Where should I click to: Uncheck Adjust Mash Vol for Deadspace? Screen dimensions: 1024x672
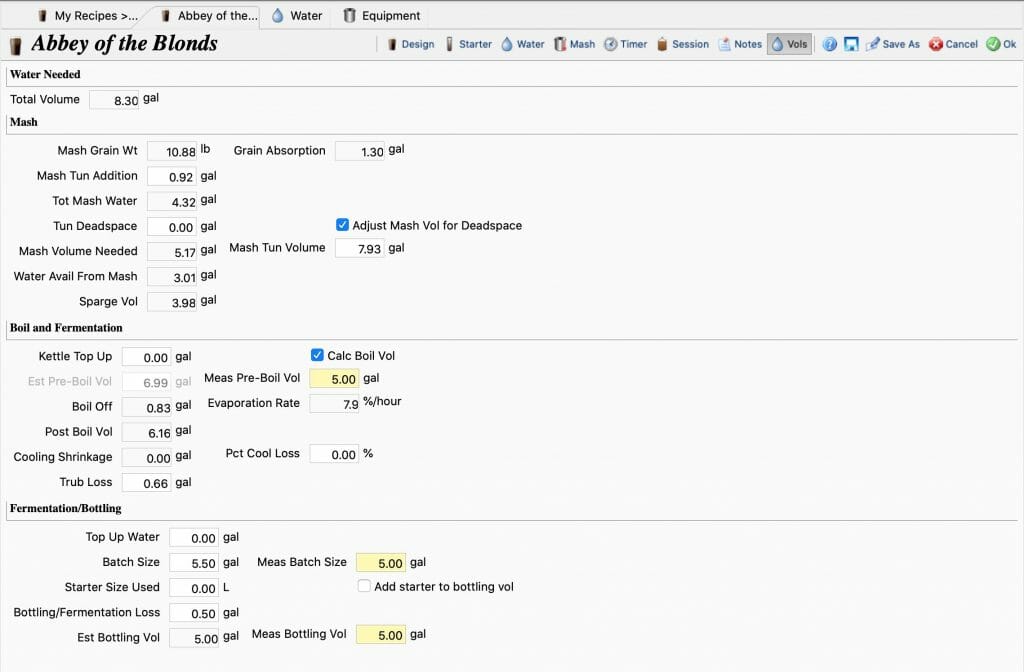coord(342,225)
